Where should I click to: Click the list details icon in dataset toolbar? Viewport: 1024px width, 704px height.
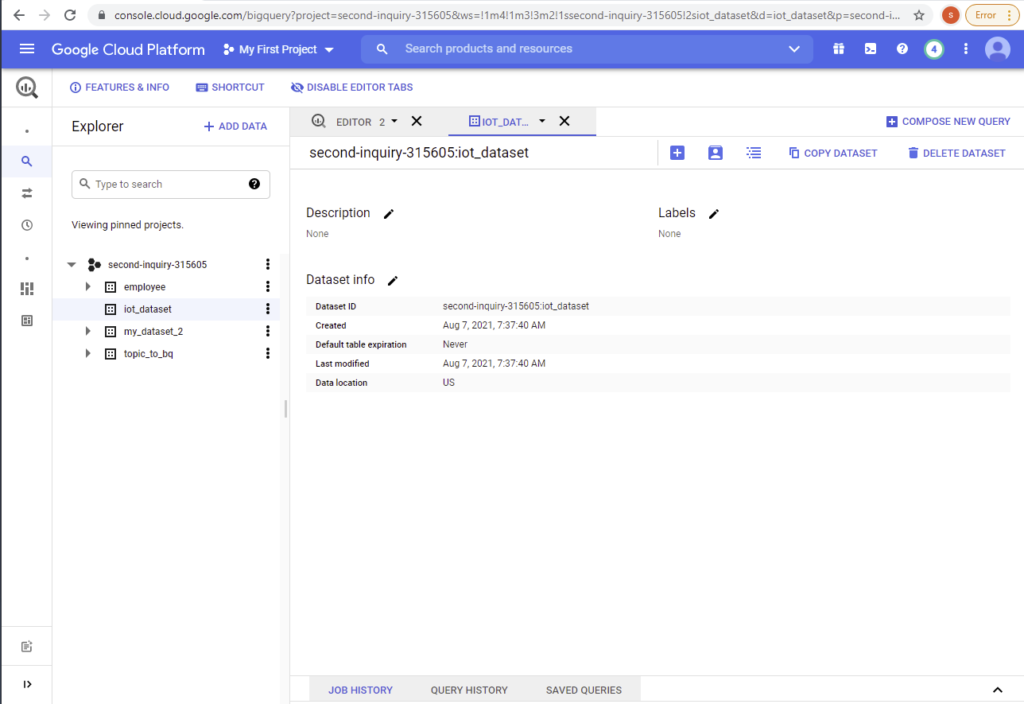(x=754, y=153)
